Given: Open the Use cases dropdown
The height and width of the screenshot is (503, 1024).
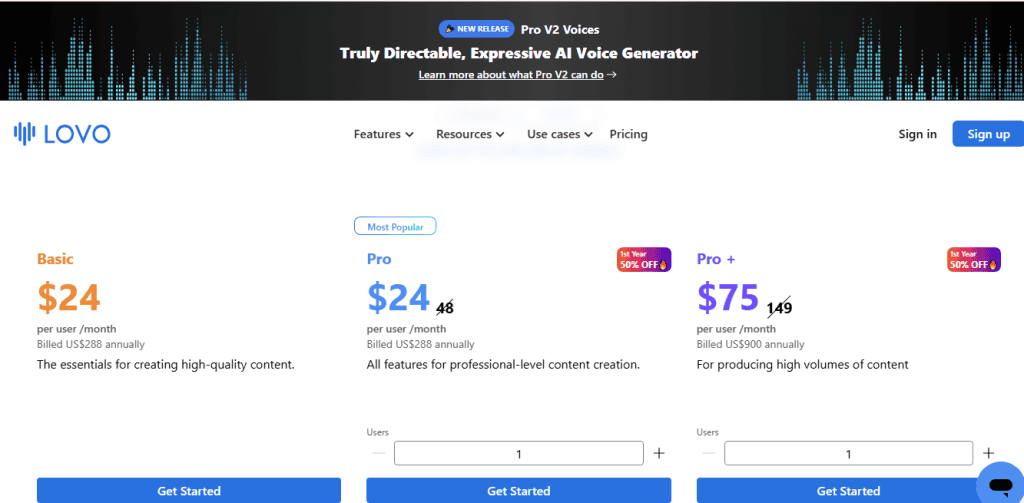Looking at the screenshot, I should pyautogui.click(x=559, y=134).
